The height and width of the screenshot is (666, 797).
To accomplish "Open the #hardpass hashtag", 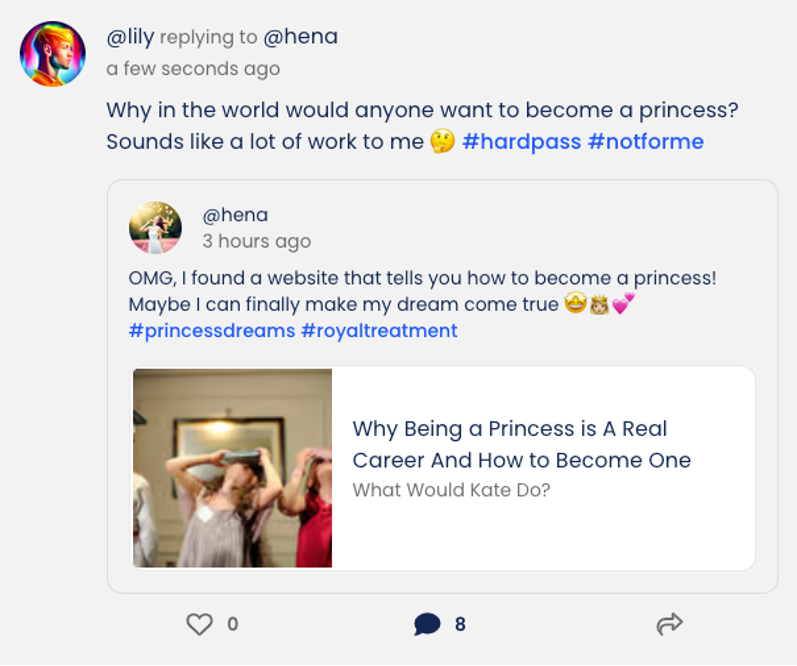I will (521, 142).
